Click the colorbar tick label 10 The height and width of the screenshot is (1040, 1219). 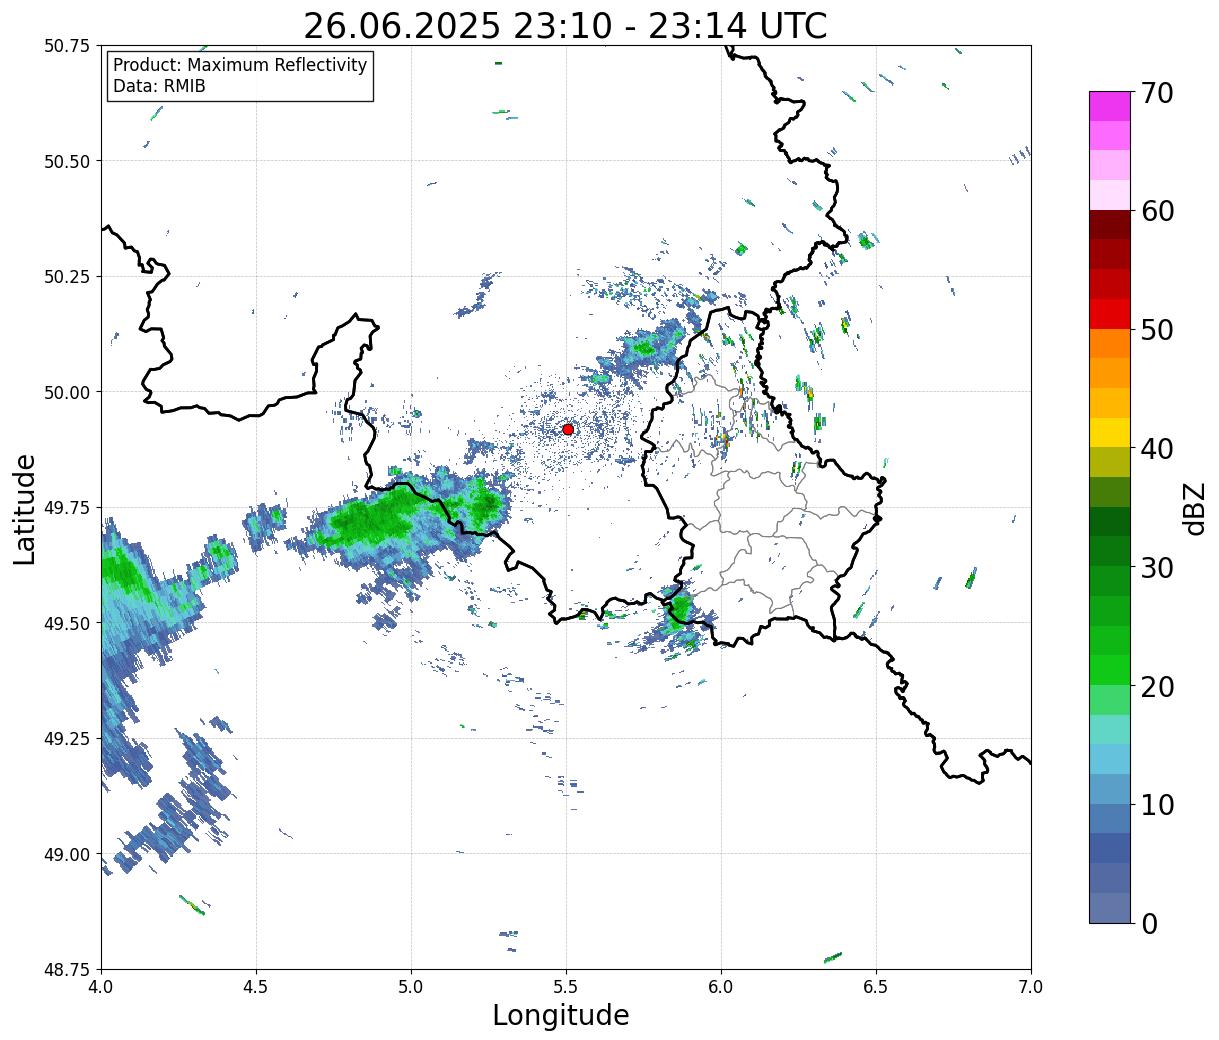1156,805
